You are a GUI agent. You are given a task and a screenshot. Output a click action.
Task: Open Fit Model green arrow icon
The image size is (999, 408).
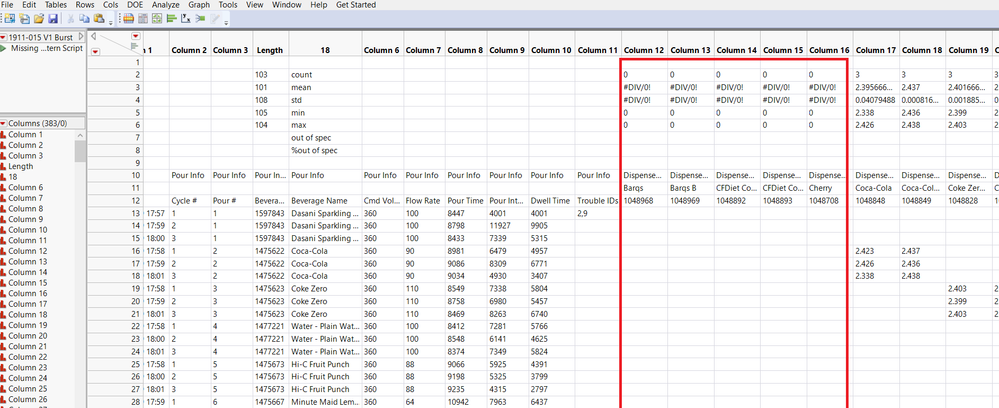pos(199,19)
